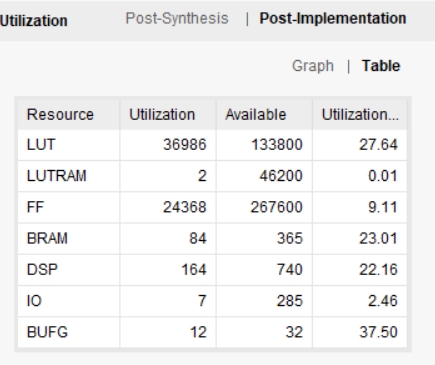Click LUT utilization value 36986
Image resolution: width=435 pixels, height=365 pixels.
(x=185, y=145)
